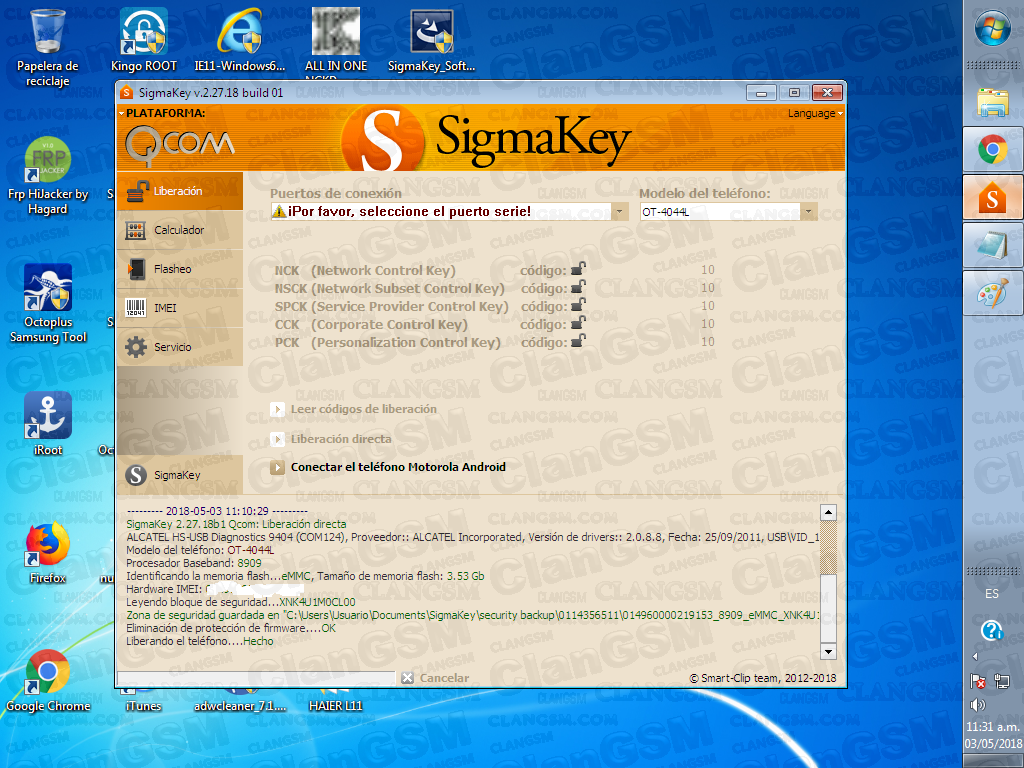The image size is (1024, 768).
Task: Click log line 'Leyendo bloque de seguridad'
Action: point(241,602)
